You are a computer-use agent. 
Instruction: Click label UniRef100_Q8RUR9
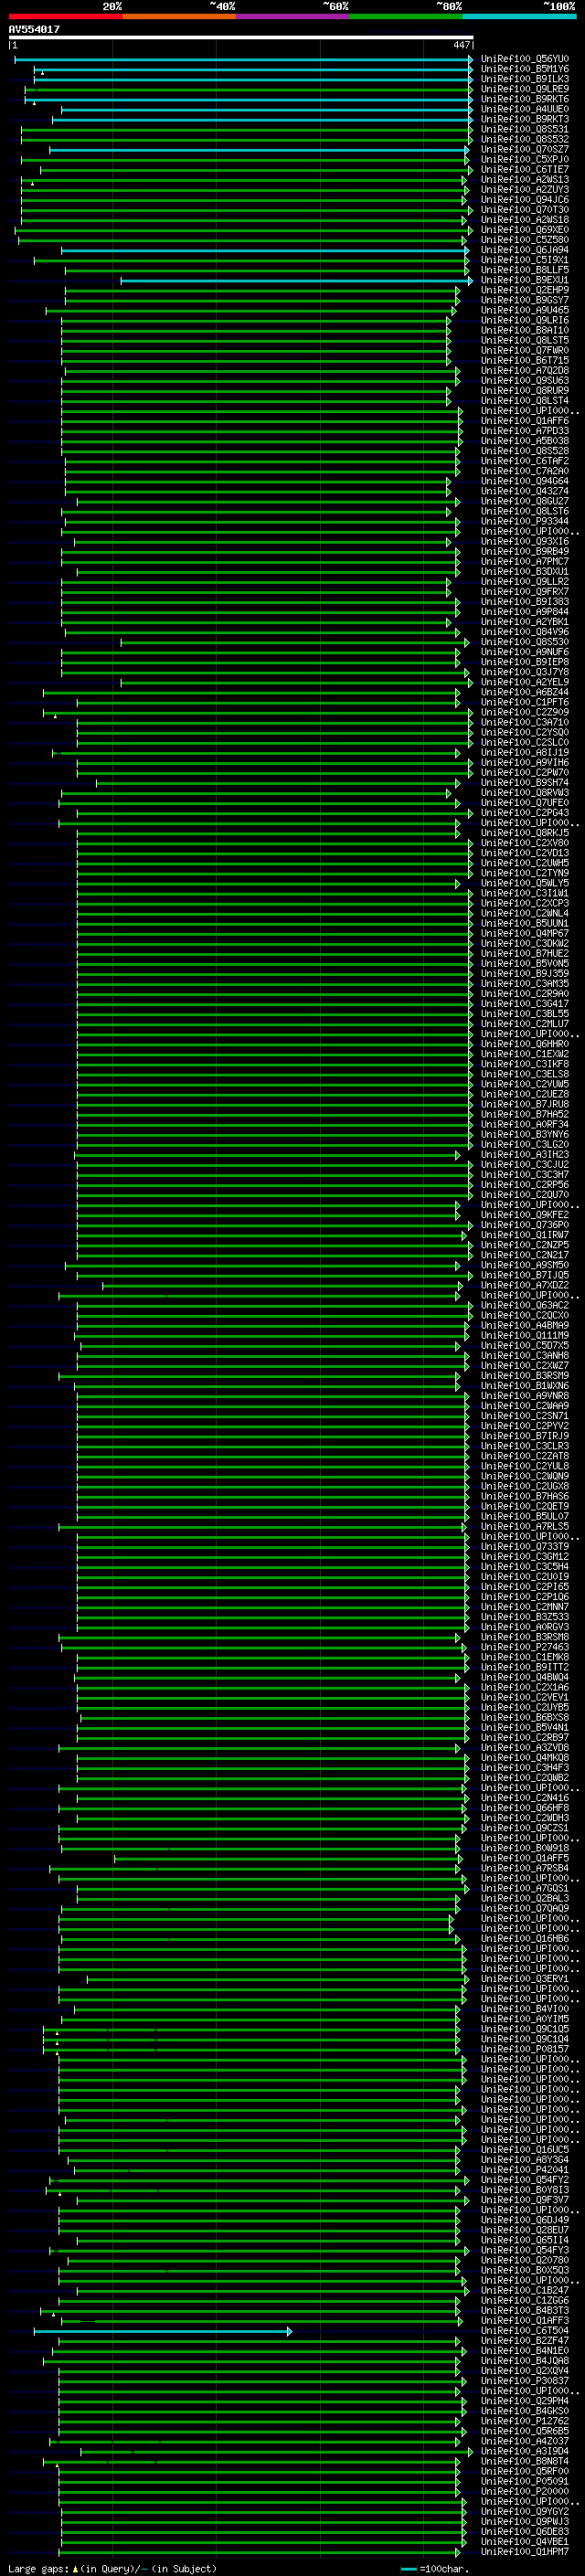pos(525,391)
